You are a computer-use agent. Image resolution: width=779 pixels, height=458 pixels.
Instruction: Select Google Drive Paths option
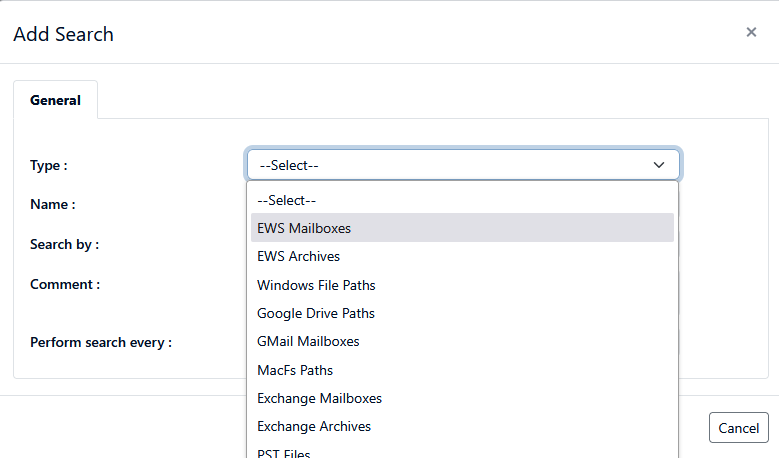click(316, 313)
